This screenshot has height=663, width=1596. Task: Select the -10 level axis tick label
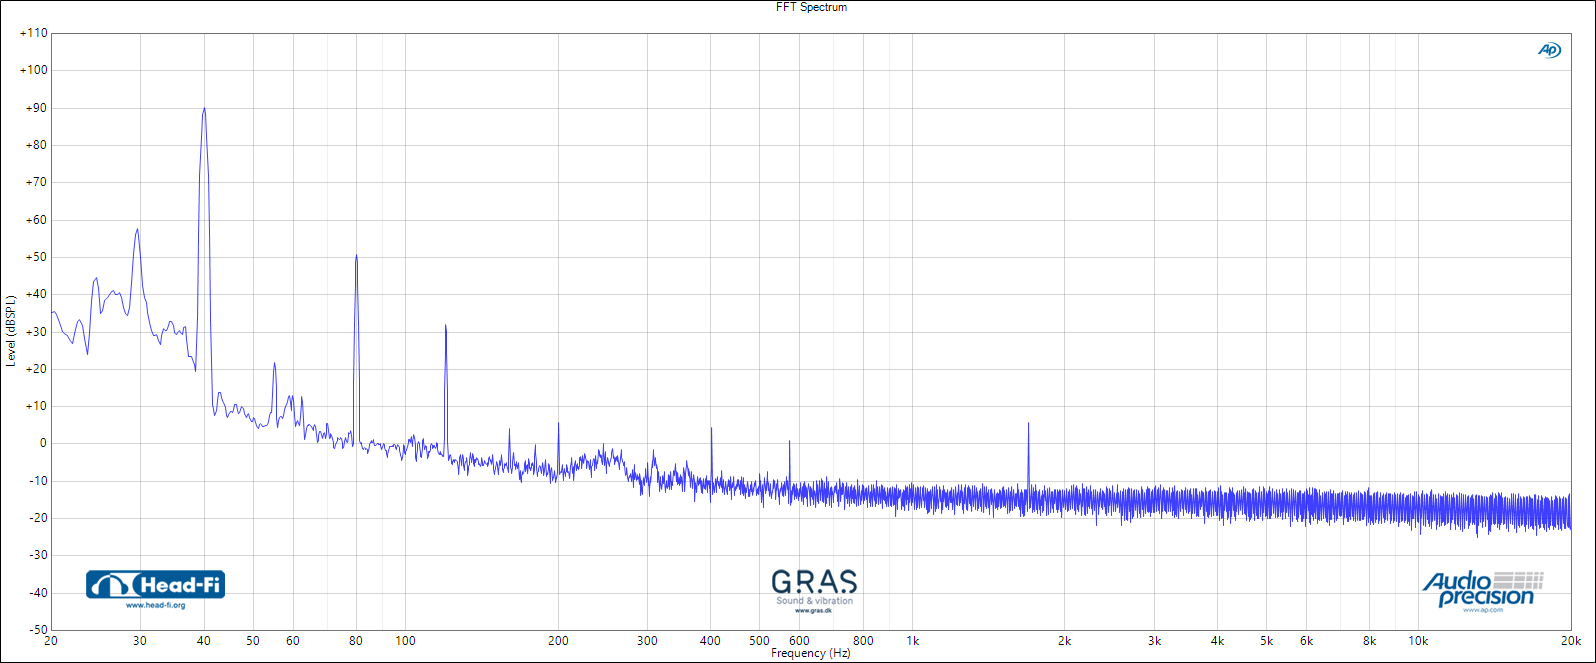coord(38,481)
